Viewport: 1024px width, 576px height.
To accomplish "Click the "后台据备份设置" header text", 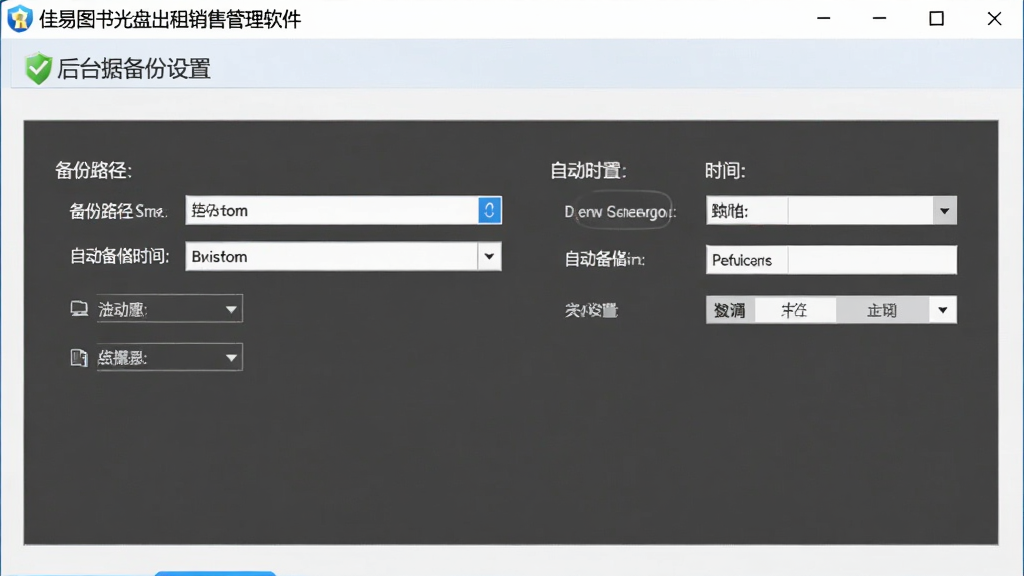I will pyautogui.click(x=134, y=69).
